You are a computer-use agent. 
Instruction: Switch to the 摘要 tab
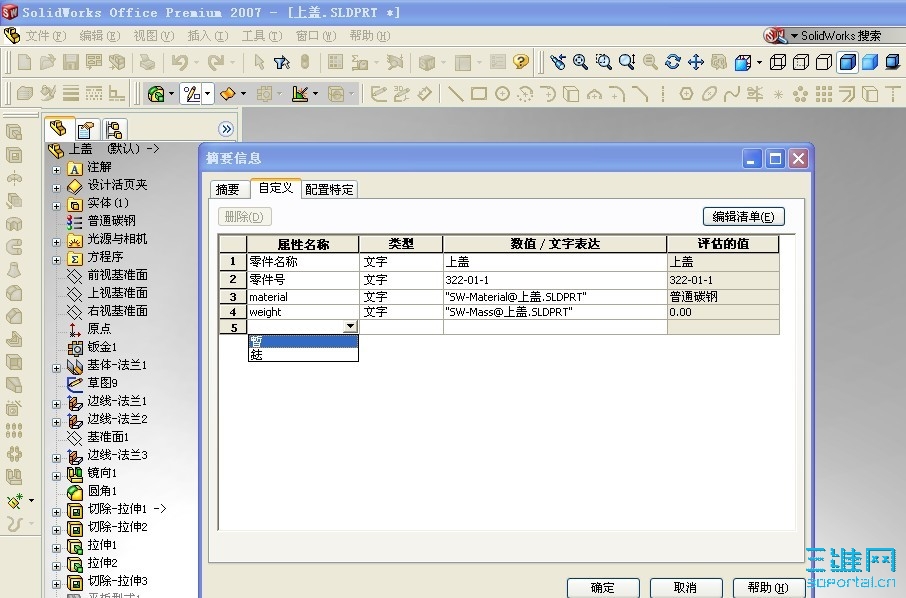click(228, 190)
